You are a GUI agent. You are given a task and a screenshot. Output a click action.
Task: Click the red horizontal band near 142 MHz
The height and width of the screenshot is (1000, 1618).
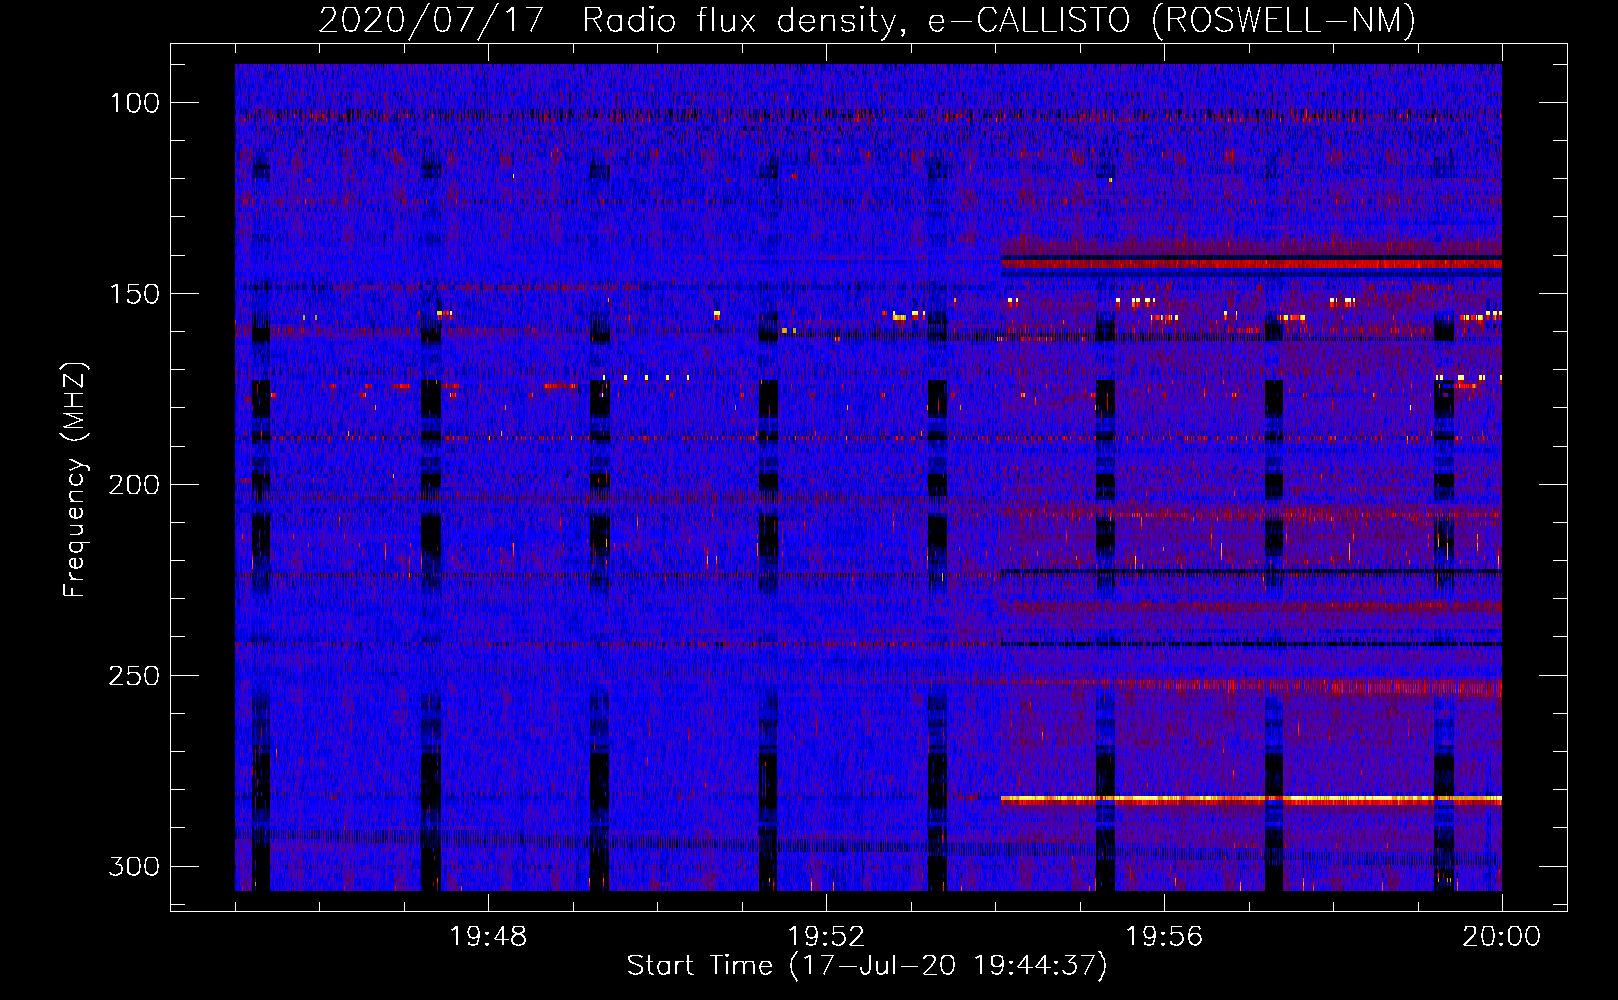coord(1251,263)
